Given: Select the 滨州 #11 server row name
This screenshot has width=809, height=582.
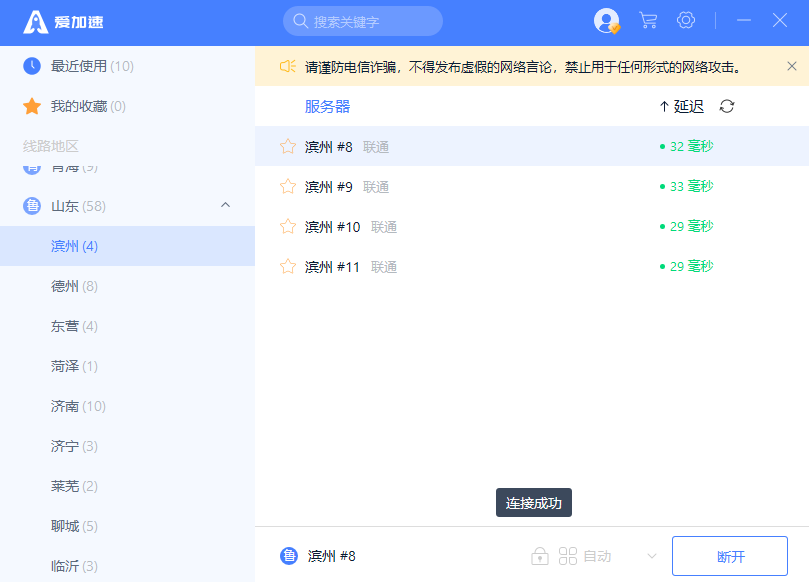Looking at the screenshot, I should pyautogui.click(x=332, y=267).
